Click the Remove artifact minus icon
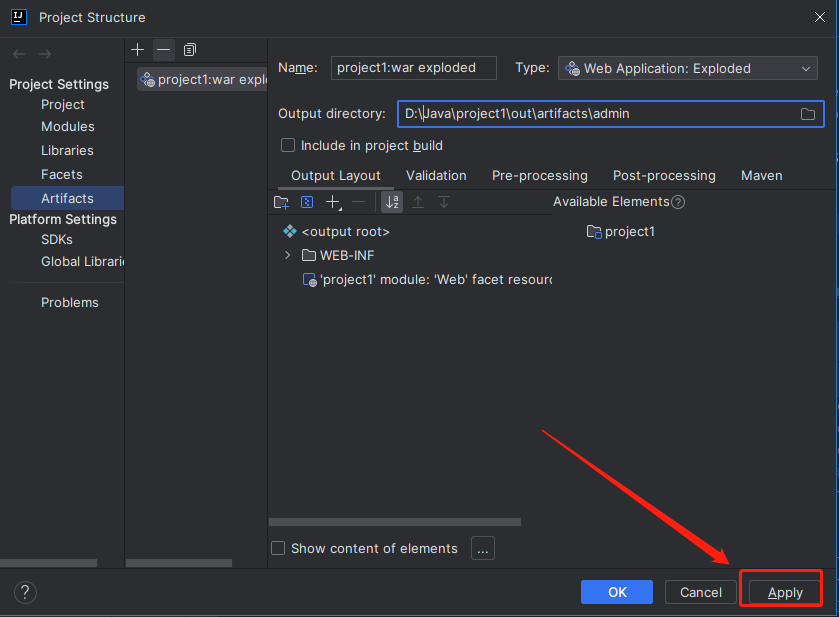 tap(164, 49)
